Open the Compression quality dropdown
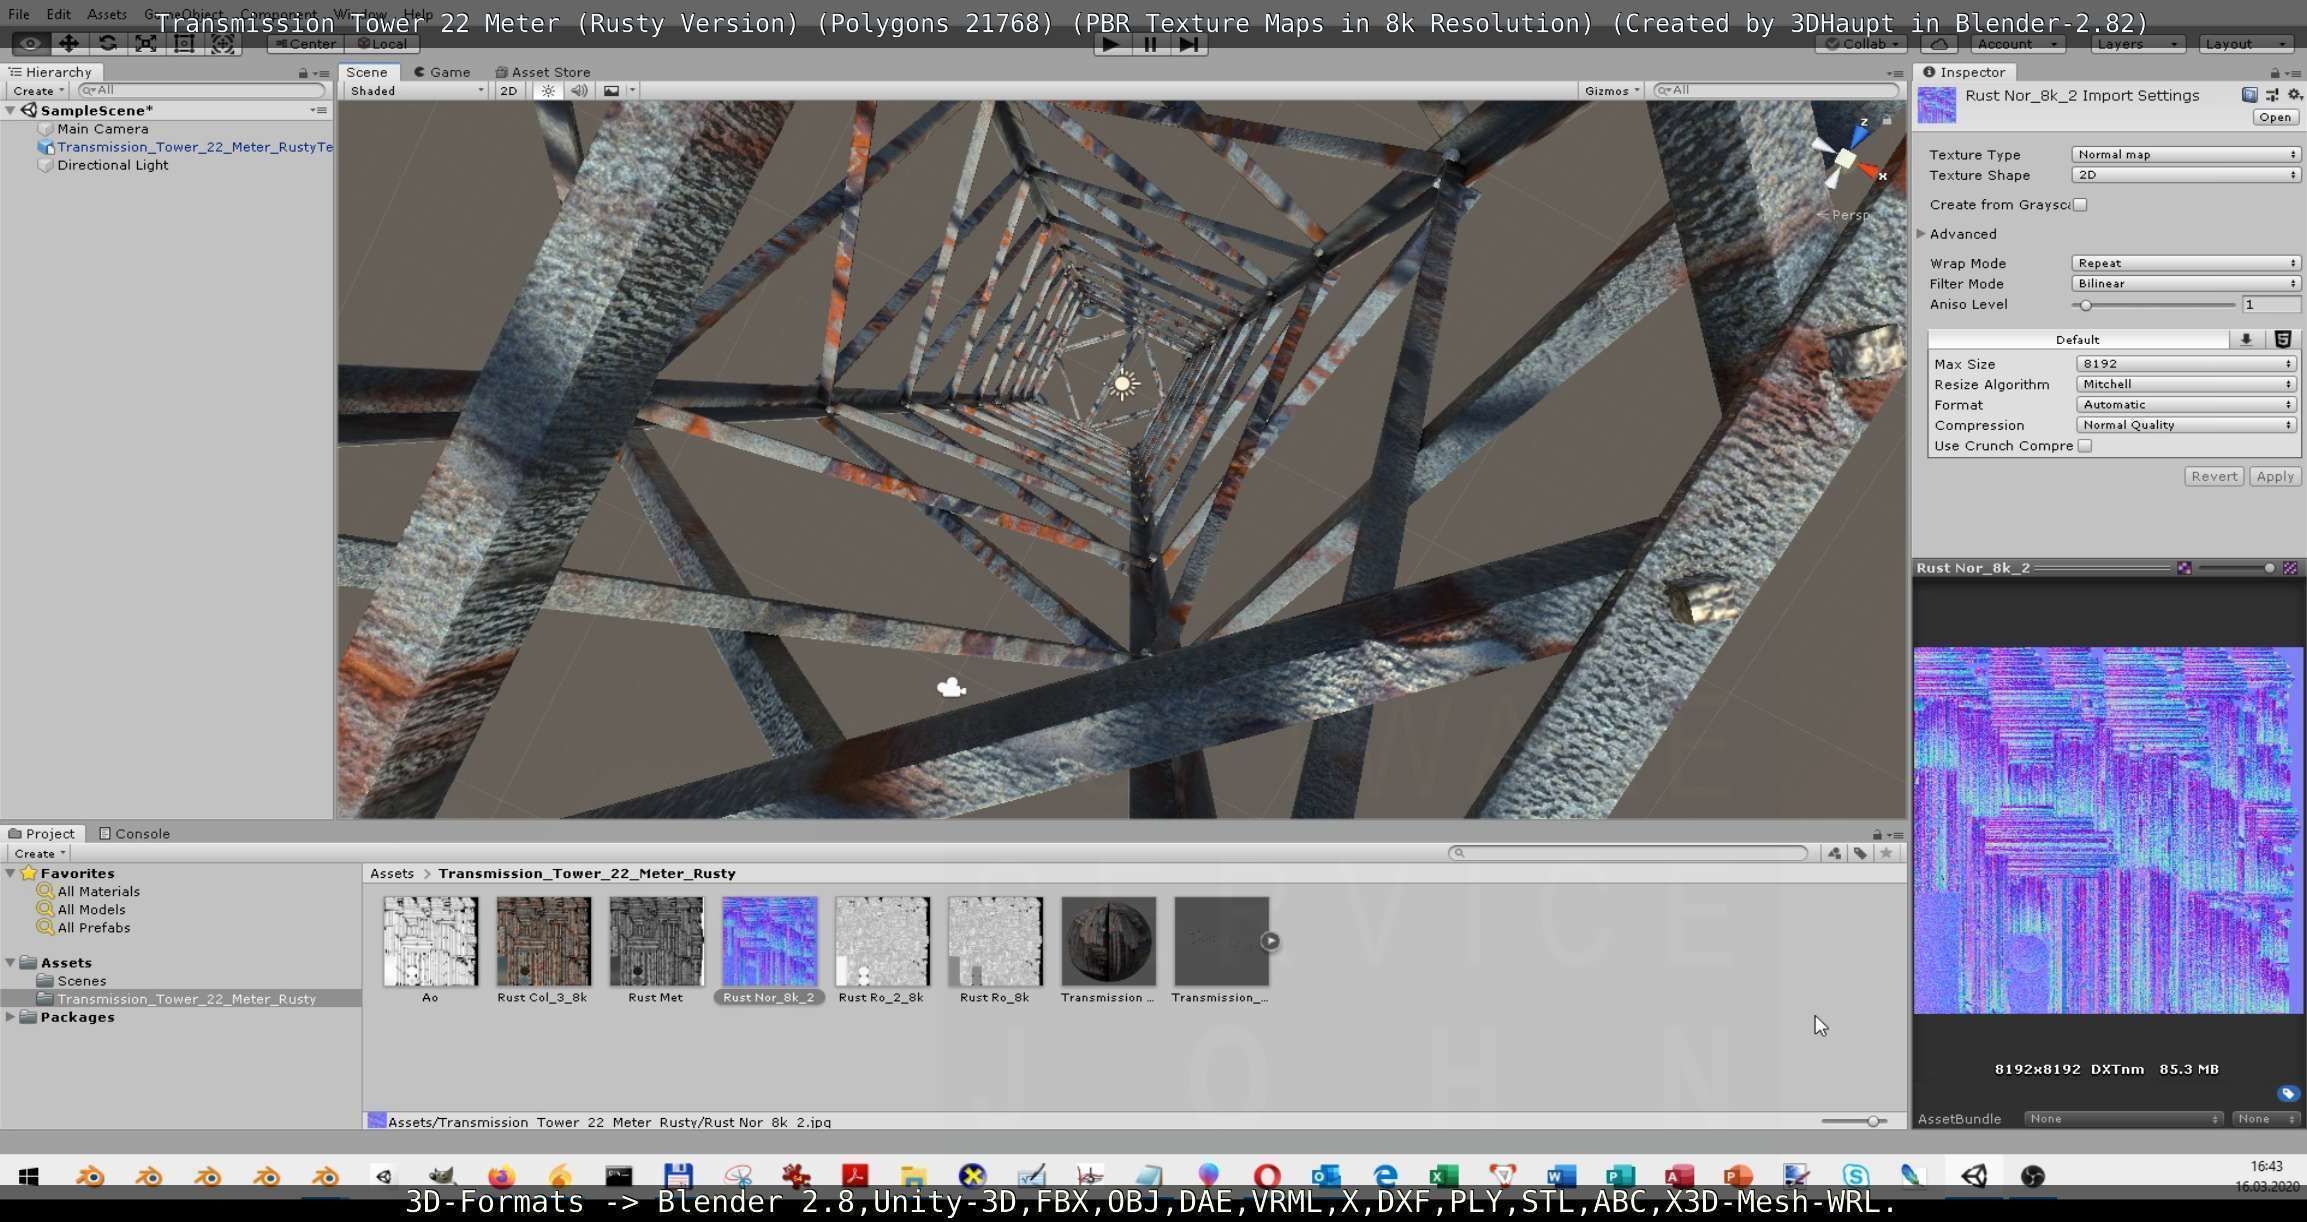The height and width of the screenshot is (1222, 2307). [2187, 425]
